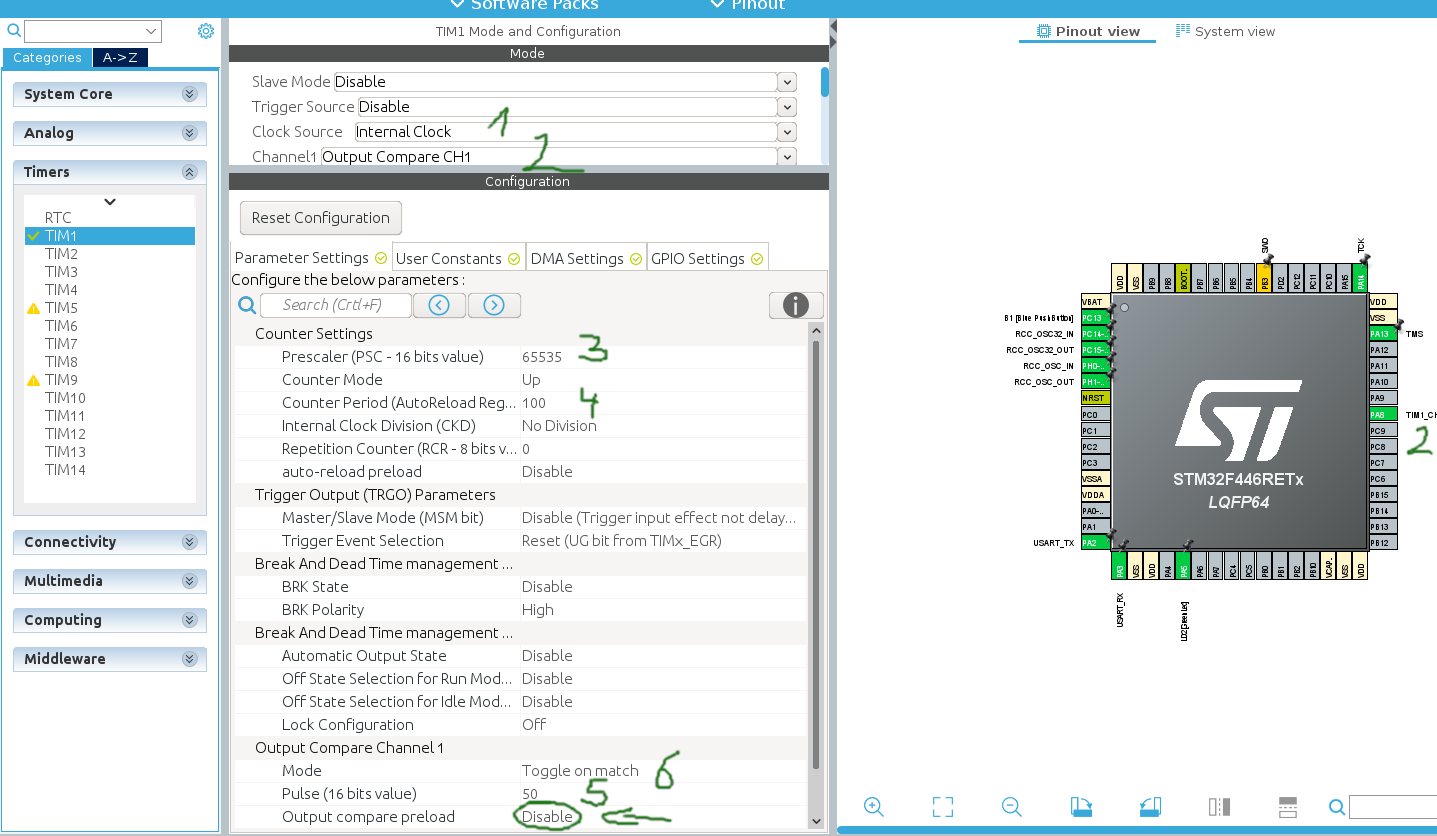
Task: Click the Pulse value 50
Action: [530, 794]
